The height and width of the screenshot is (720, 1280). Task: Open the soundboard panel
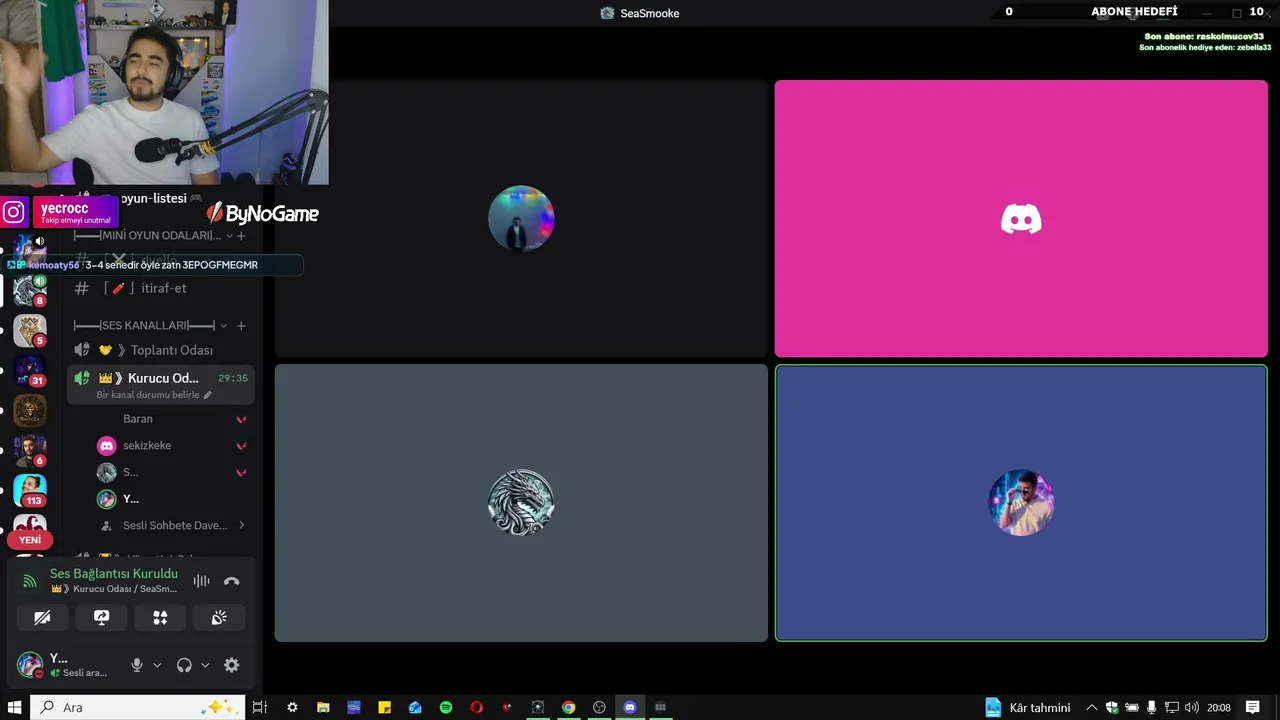(x=219, y=618)
